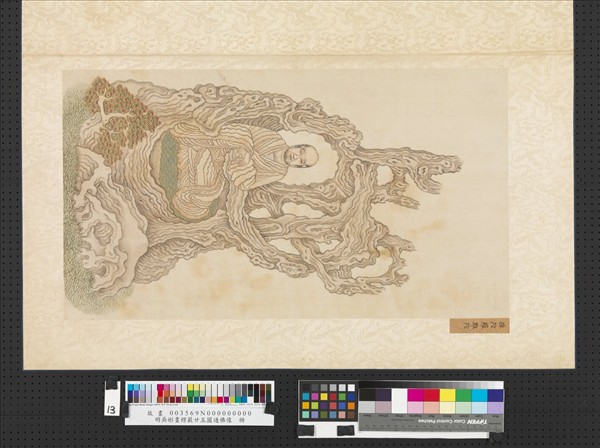Select the narrow color strip above the catalog label
This screenshot has width=600, height=448.
[198, 392]
